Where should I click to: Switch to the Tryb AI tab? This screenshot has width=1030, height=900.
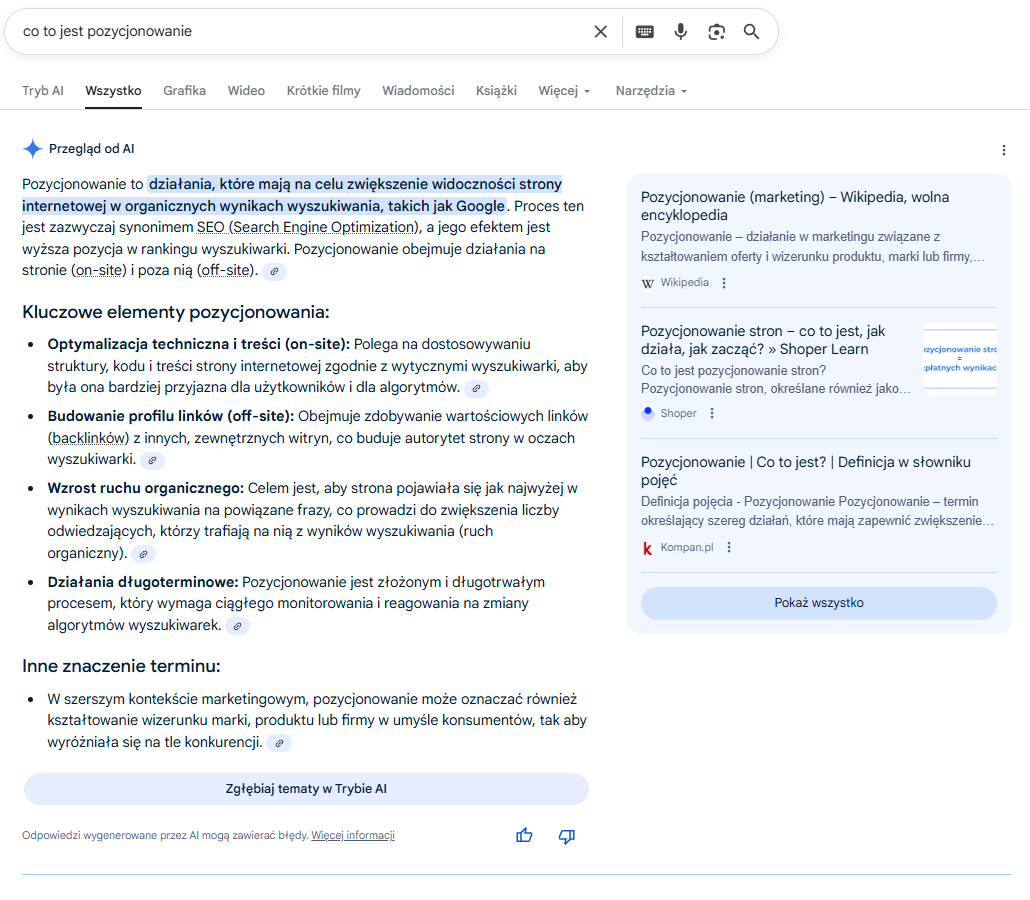coord(43,91)
